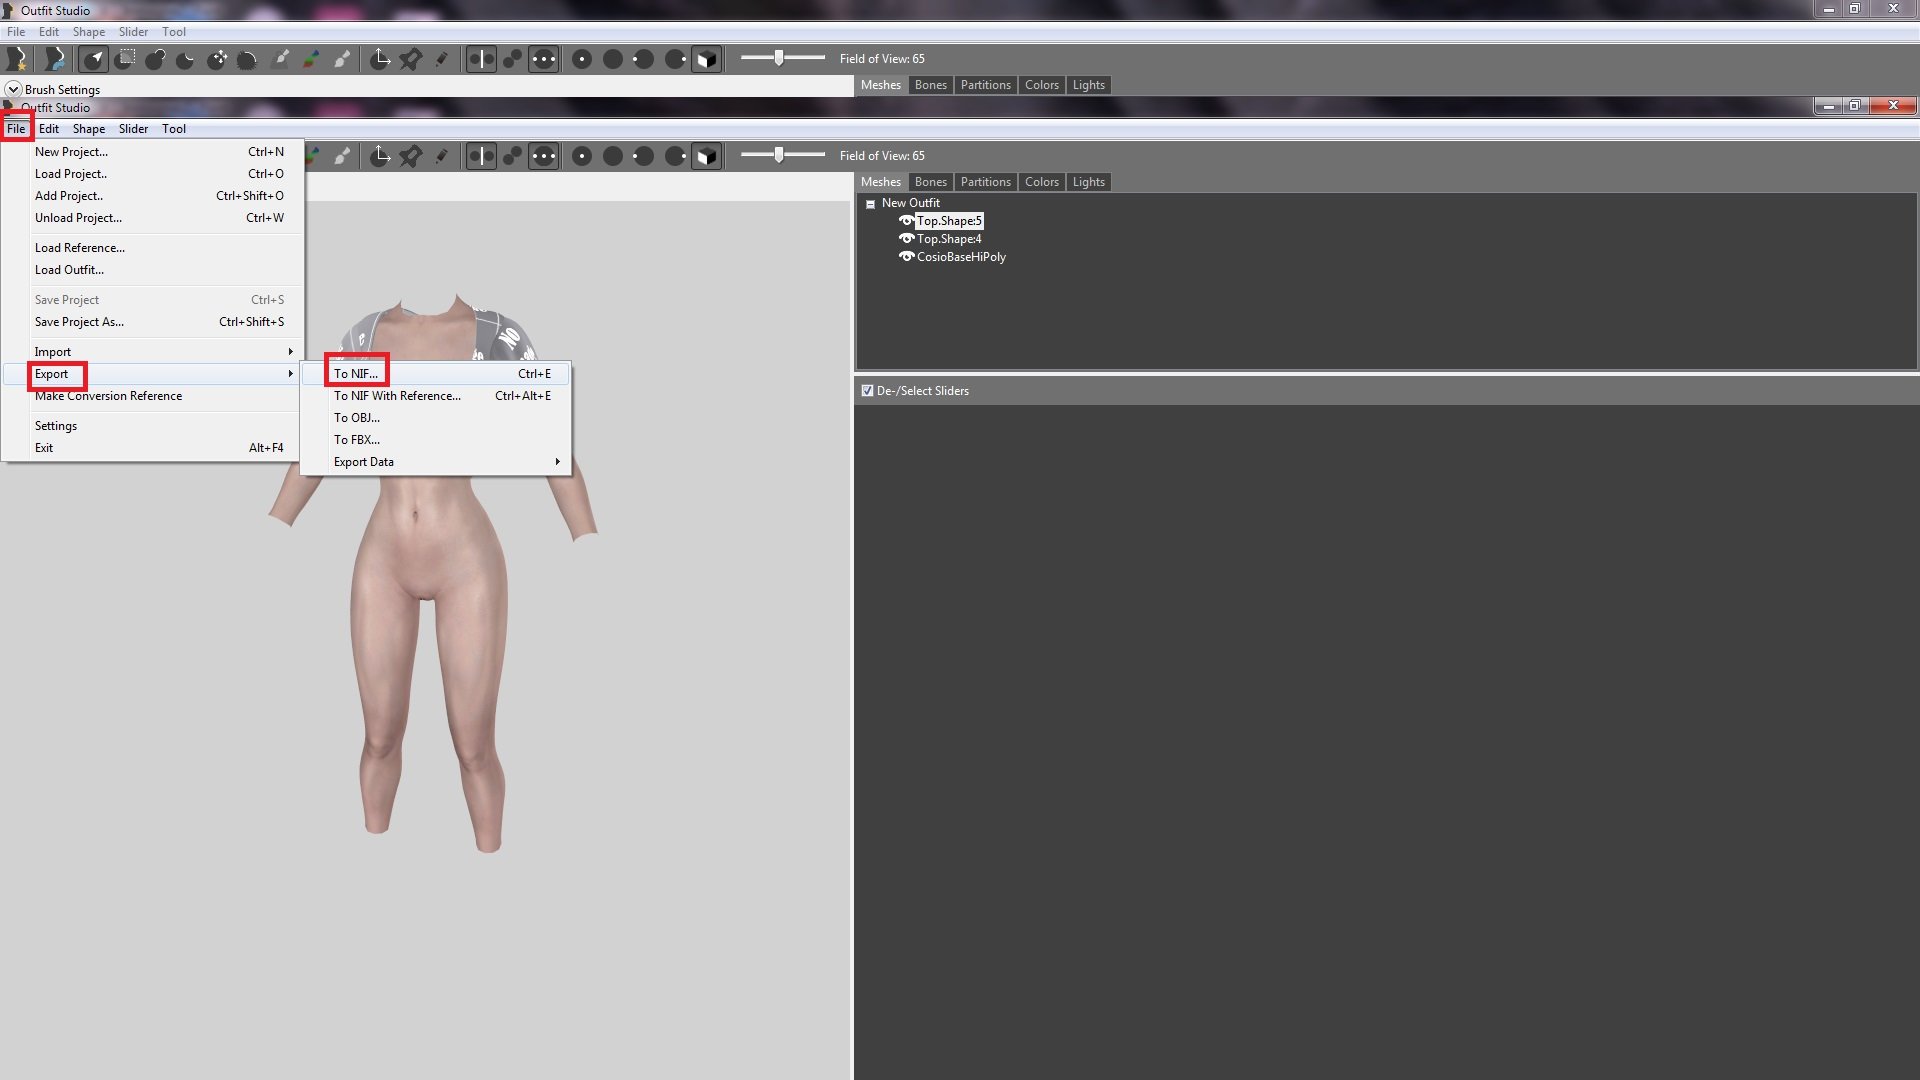Toggle Global Brush Collision in back window toolbar
Viewport: 1920px width, 1080px height.
point(543,59)
